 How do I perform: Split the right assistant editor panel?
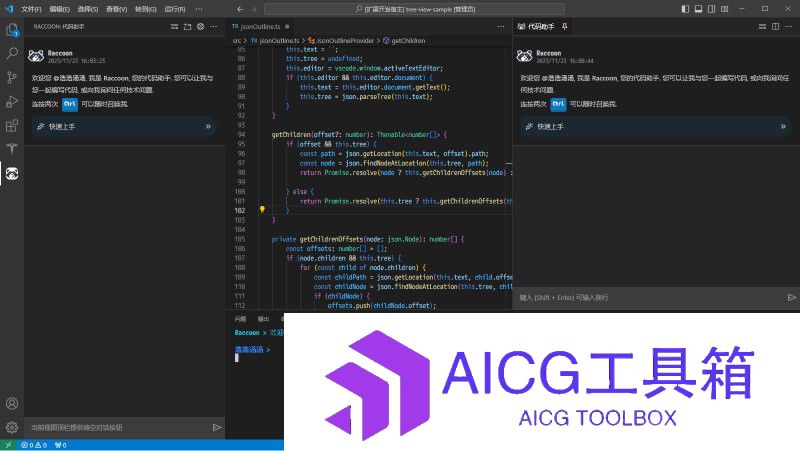(776, 27)
